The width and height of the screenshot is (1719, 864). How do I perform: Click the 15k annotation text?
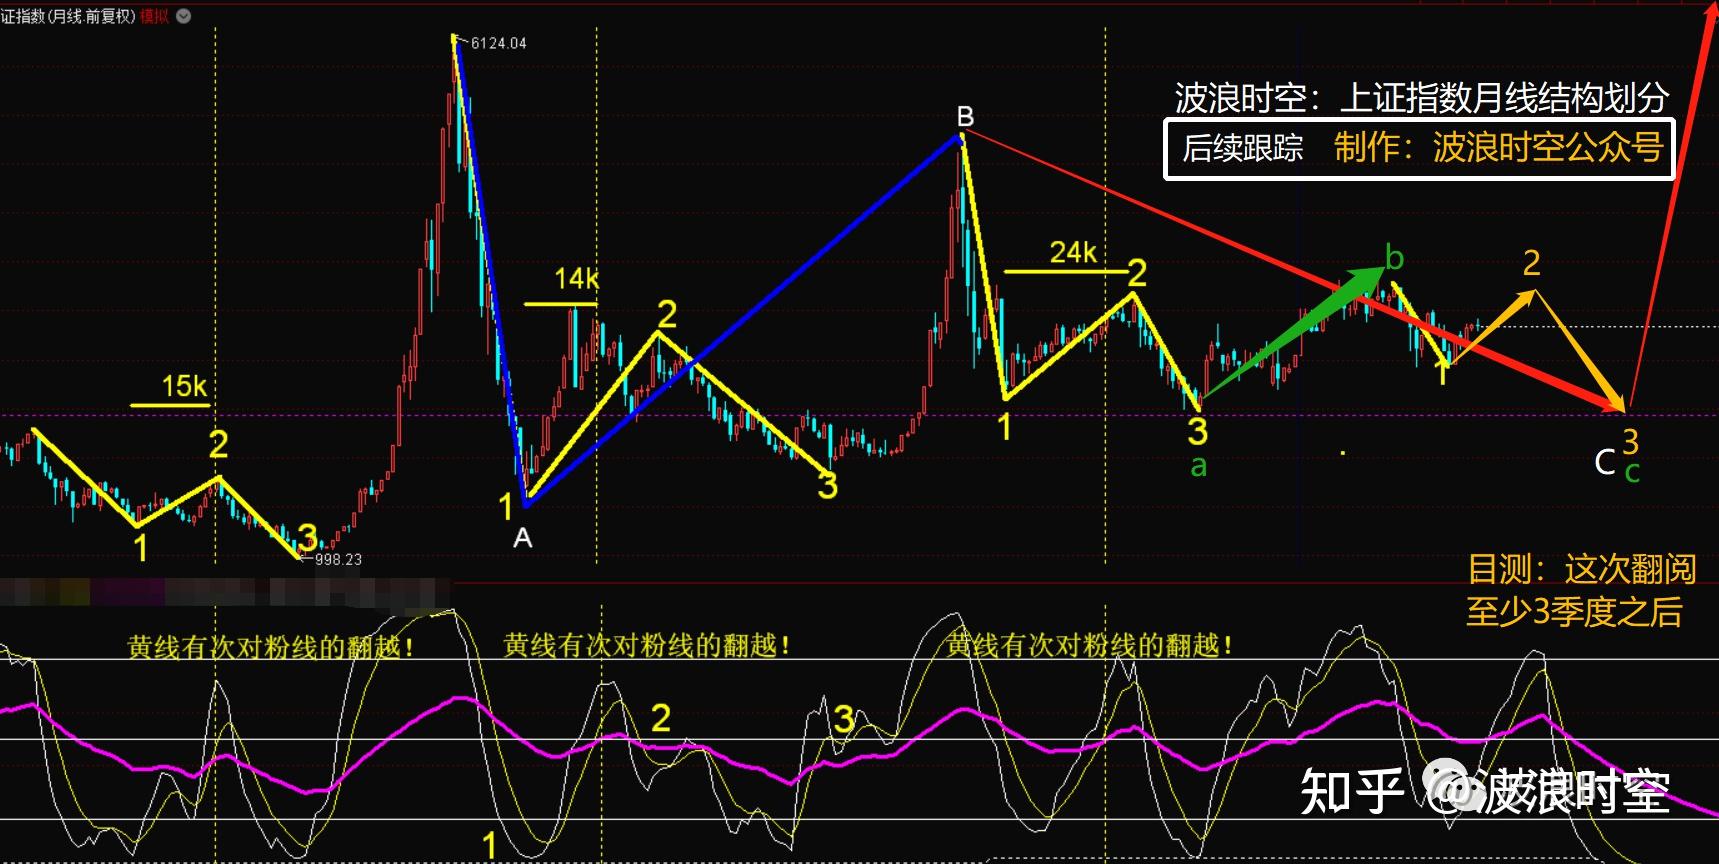[184, 386]
